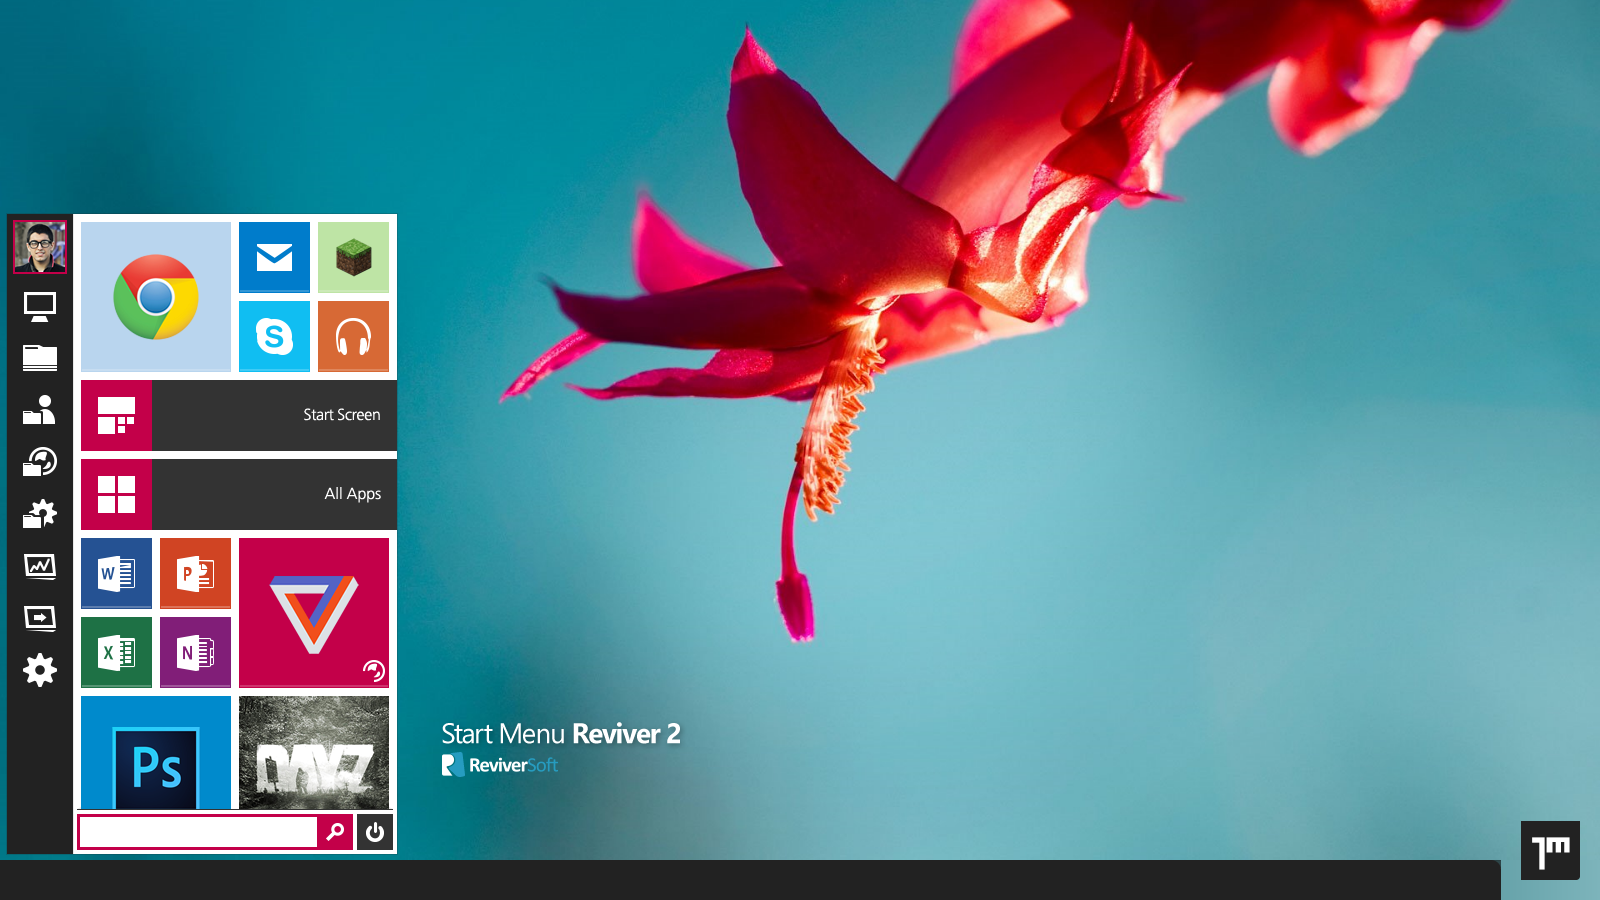
Task: Open the orange headphones music tile
Action: (x=353, y=336)
